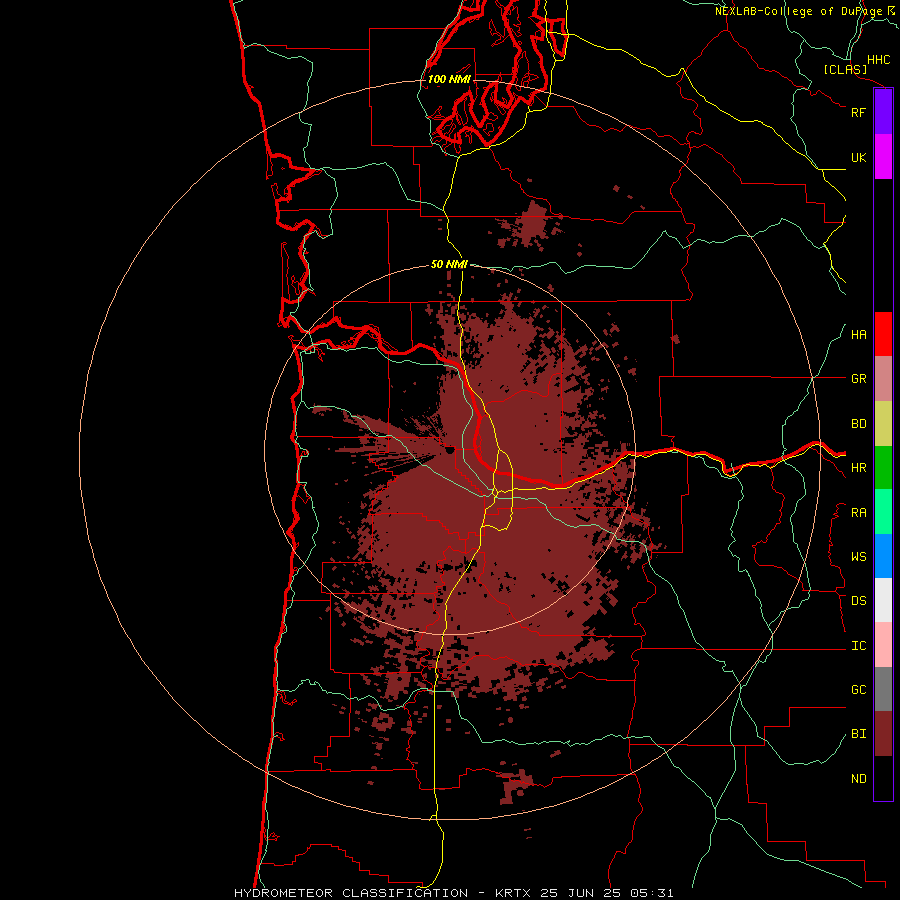Click the ND black legend swatch
The image size is (900, 900).
pyautogui.click(x=883, y=778)
